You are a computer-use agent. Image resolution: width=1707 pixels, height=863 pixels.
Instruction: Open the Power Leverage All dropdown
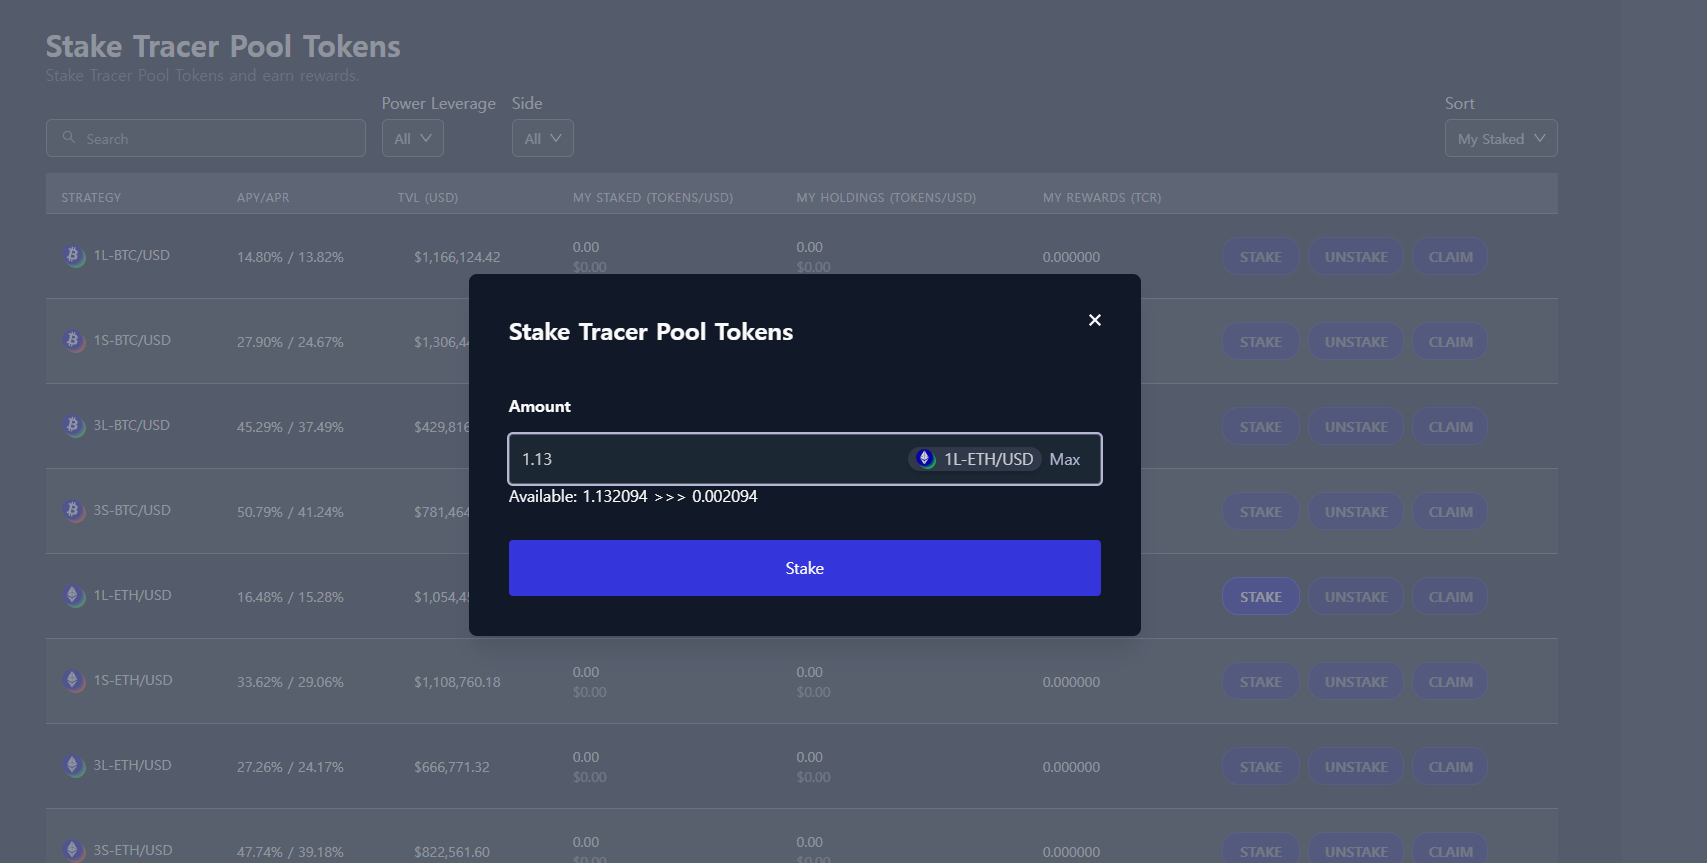tap(413, 138)
